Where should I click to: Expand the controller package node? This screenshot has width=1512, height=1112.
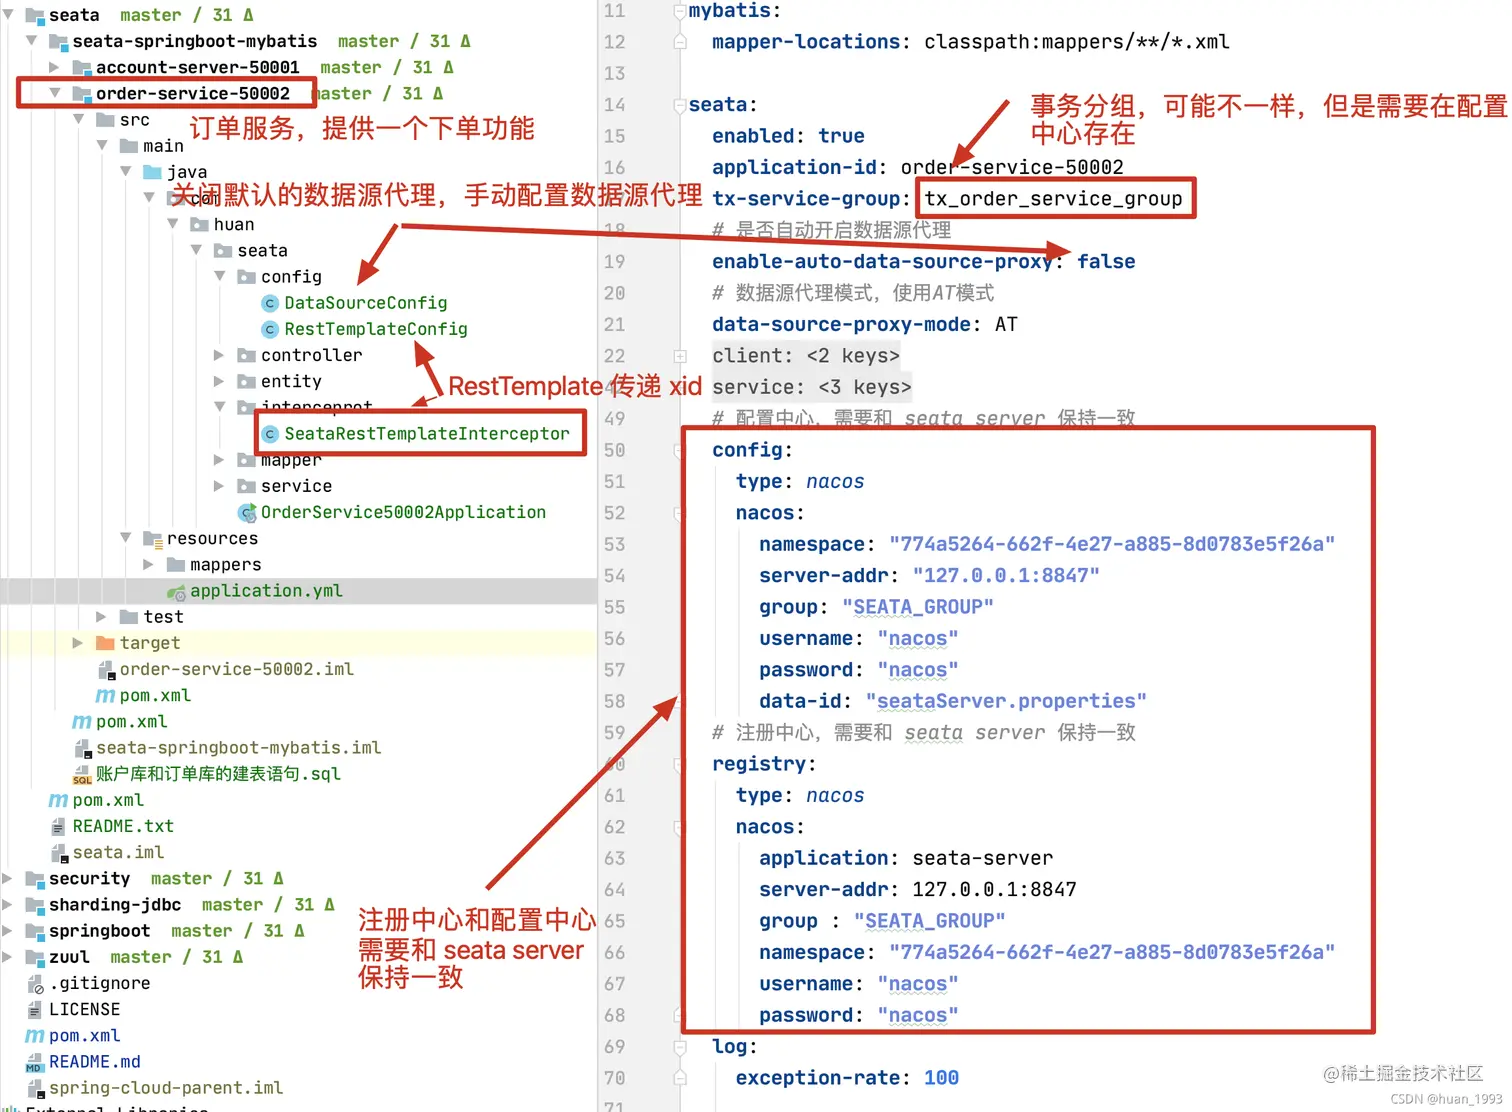(219, 355)
